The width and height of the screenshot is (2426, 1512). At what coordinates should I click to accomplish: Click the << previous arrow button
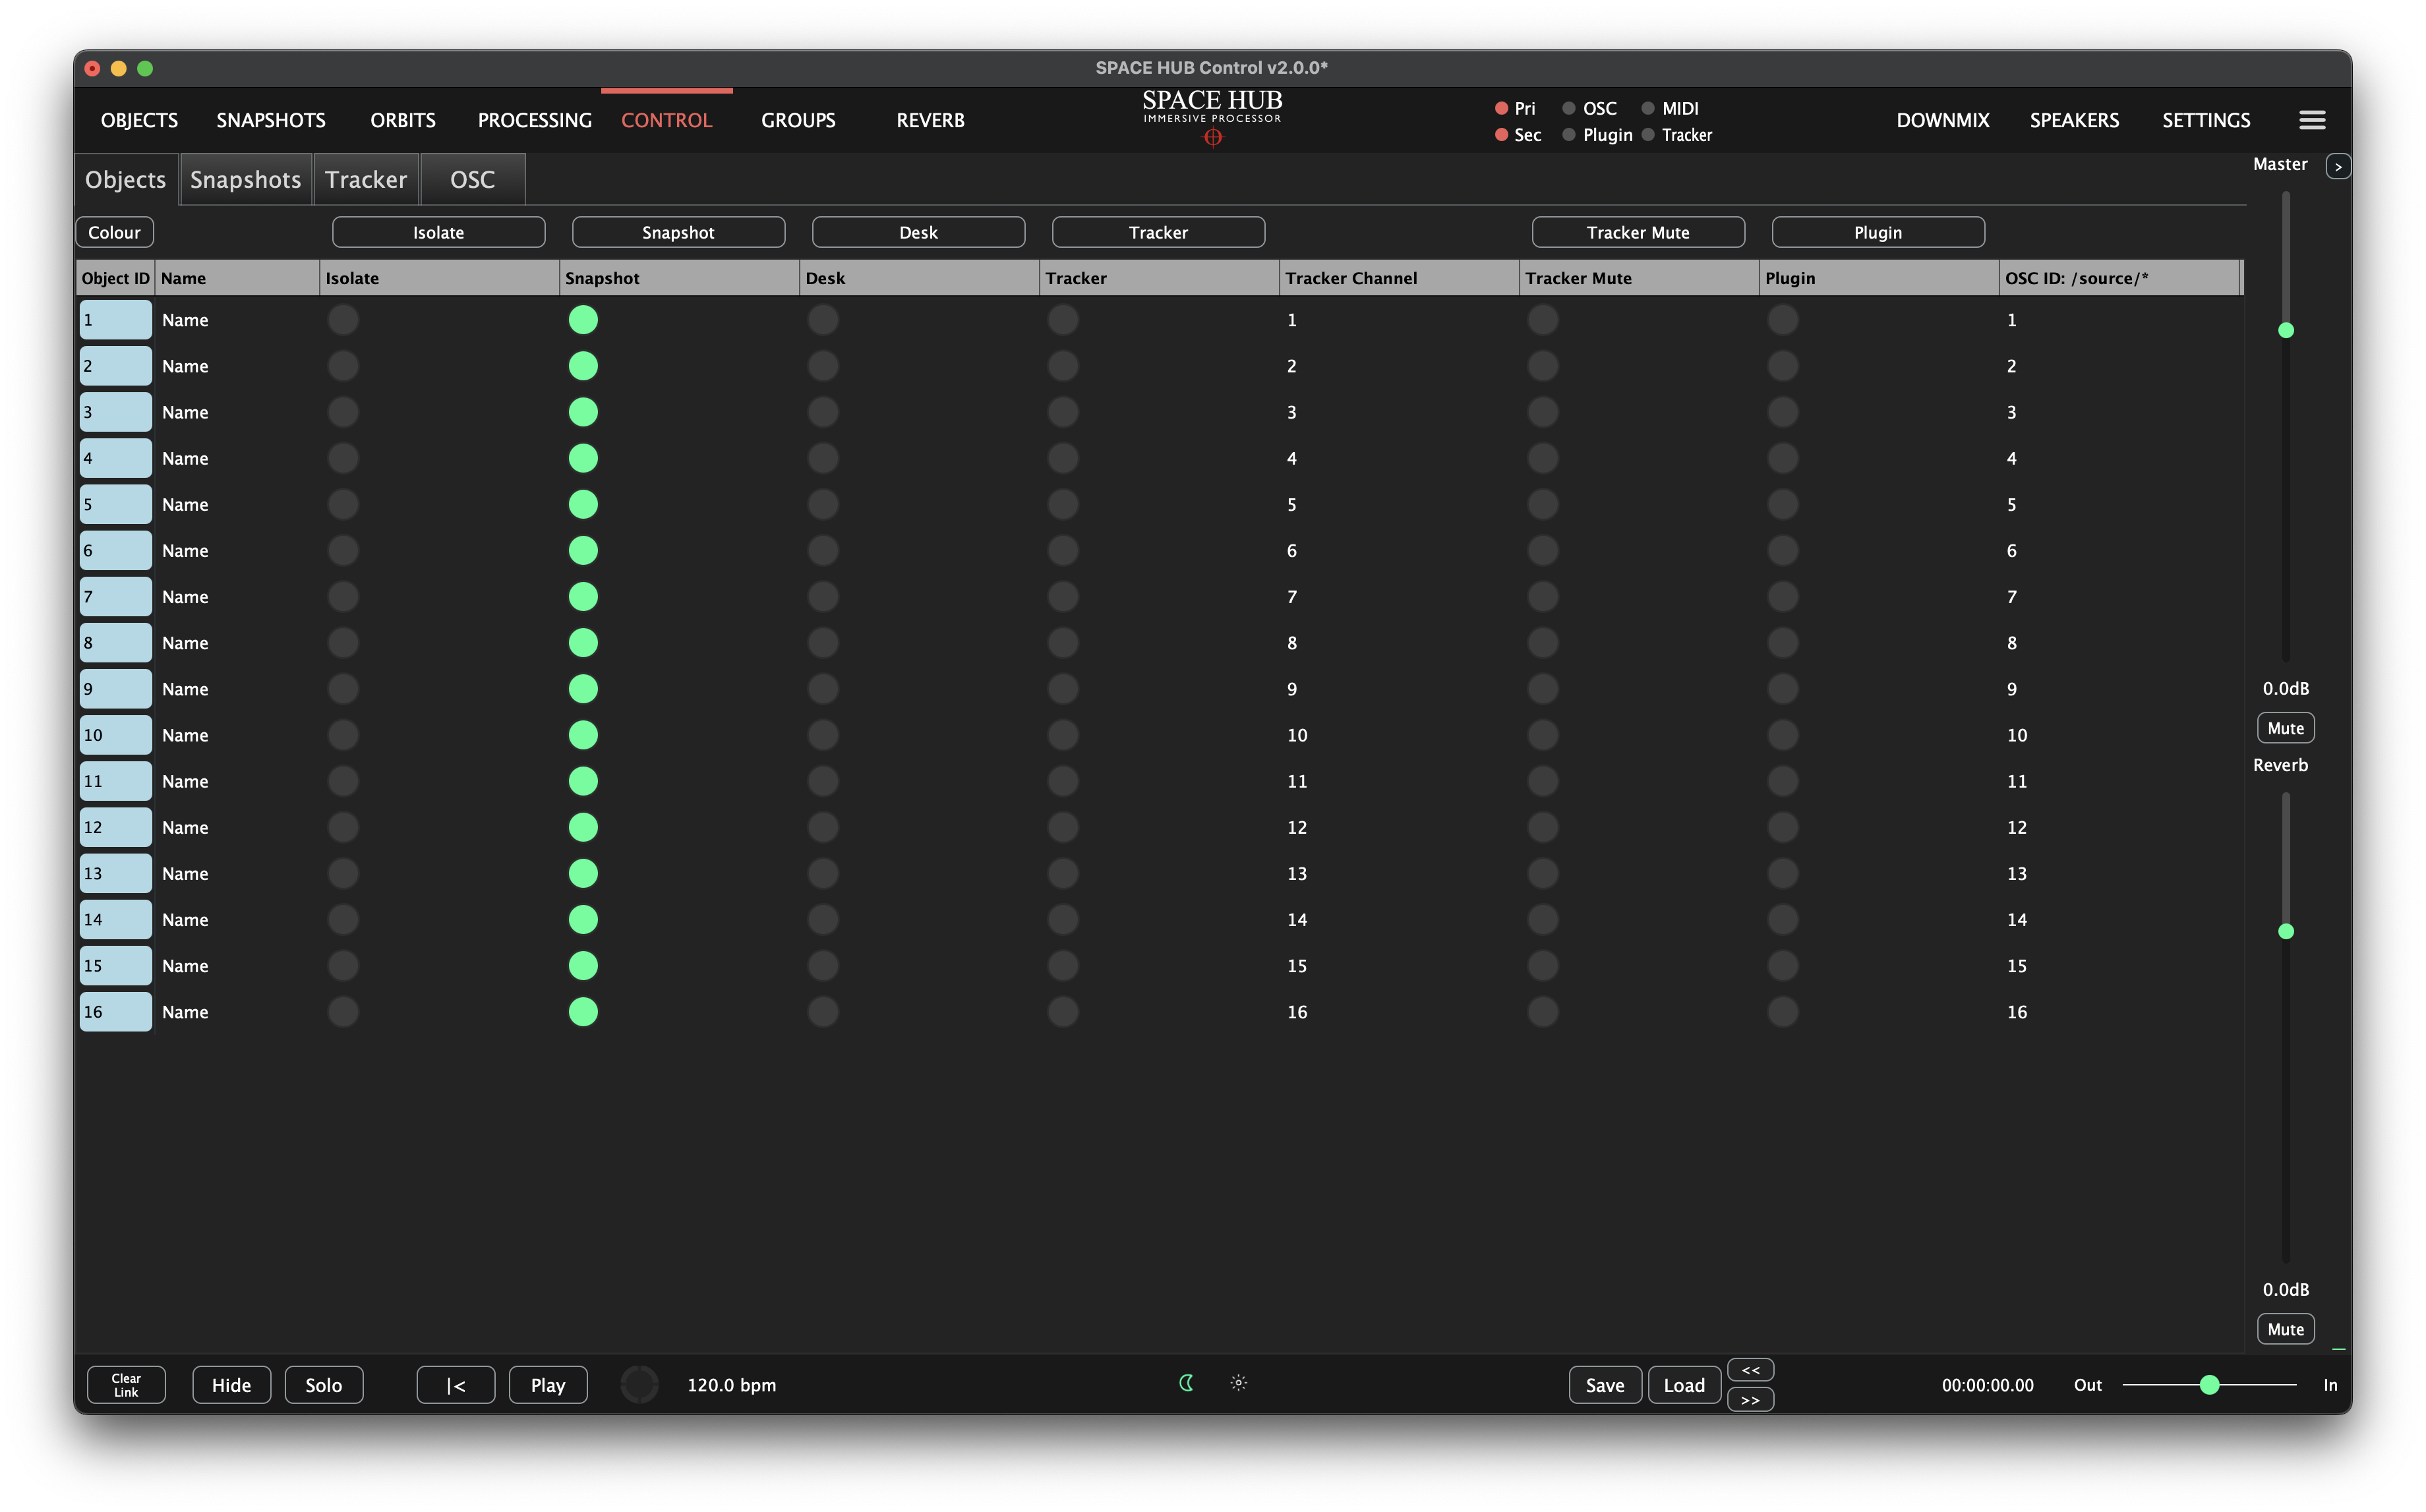point(1749,1370)
